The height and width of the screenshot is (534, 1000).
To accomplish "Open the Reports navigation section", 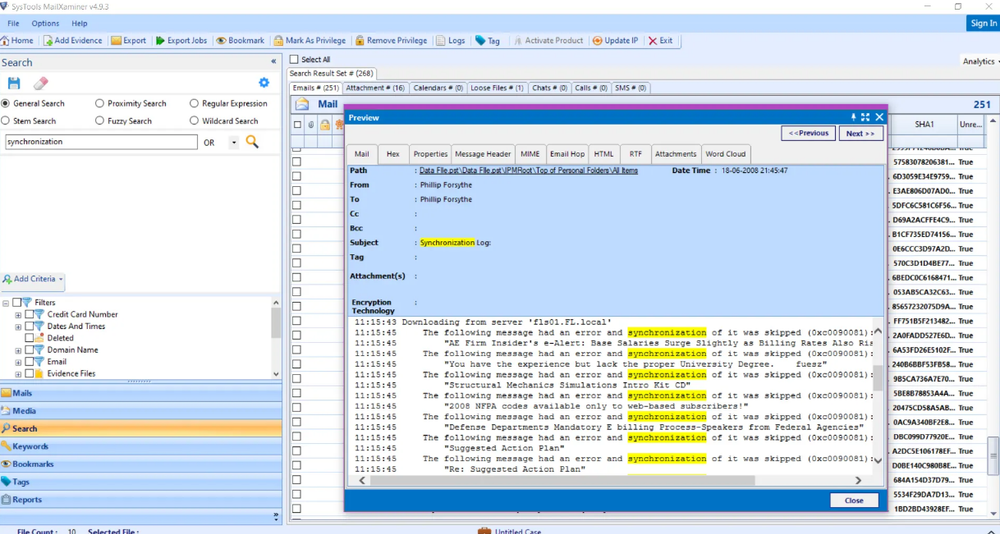I will pos(141,500).
